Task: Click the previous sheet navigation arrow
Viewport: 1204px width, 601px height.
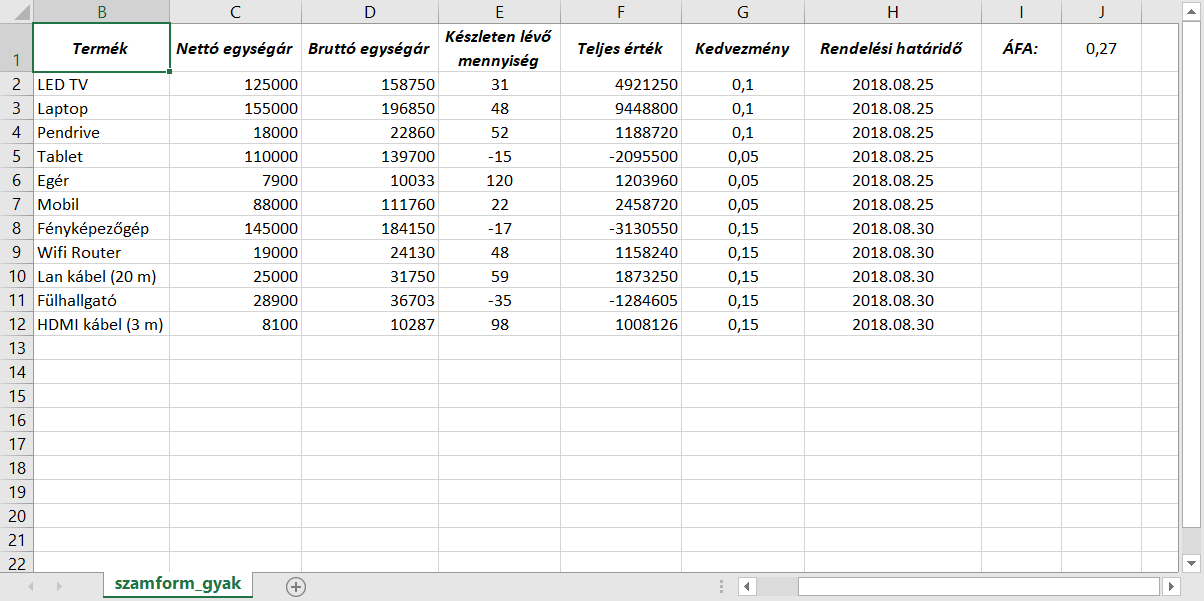Action: [31, 586]
